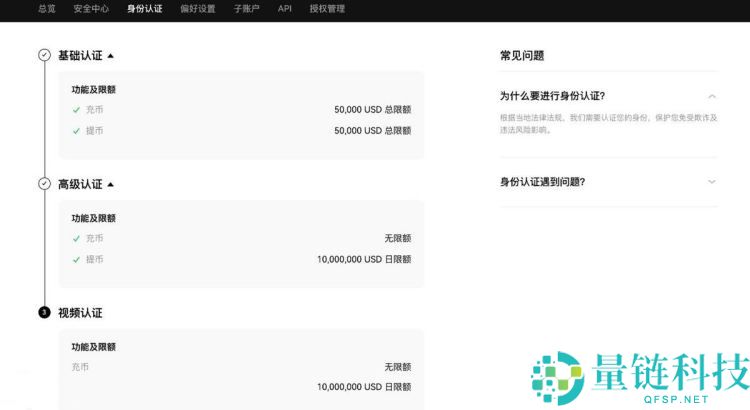Open 授权管理 tab
750x410 pixels.
point(327,9)
